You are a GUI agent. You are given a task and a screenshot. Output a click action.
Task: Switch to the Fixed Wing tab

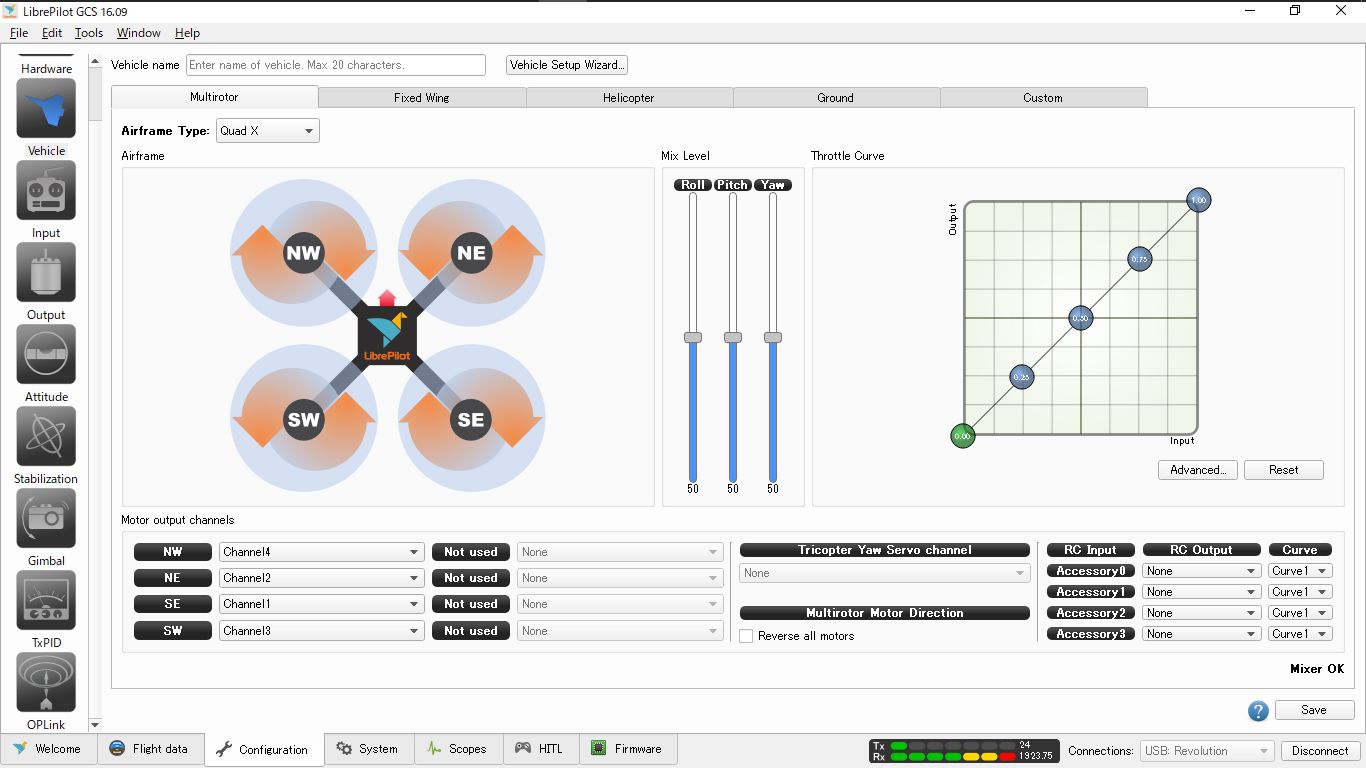[x=422, y=98]
